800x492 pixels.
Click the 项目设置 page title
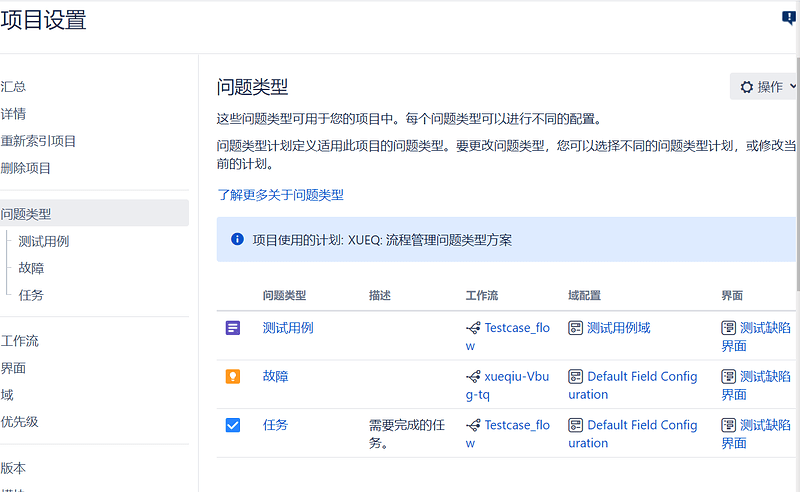[43, 20]
